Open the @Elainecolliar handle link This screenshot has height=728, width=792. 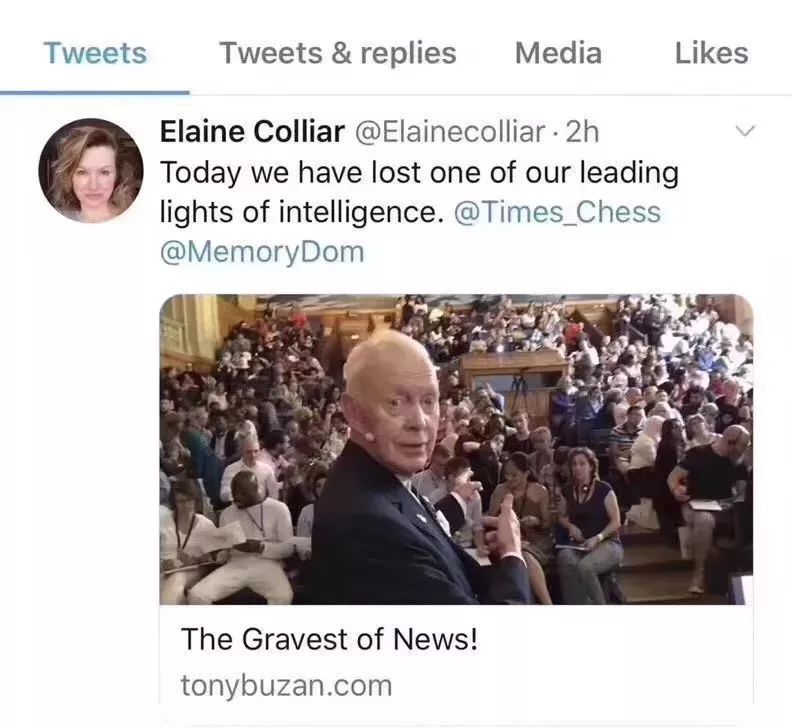(451, 131)
